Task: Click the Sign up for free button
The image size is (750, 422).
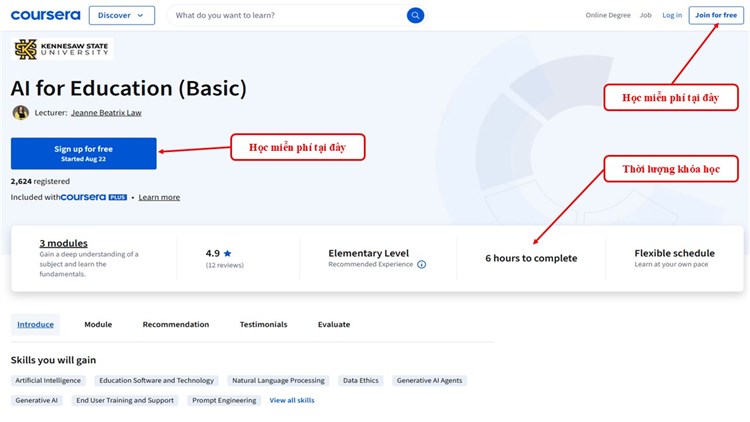Action: 84,153
